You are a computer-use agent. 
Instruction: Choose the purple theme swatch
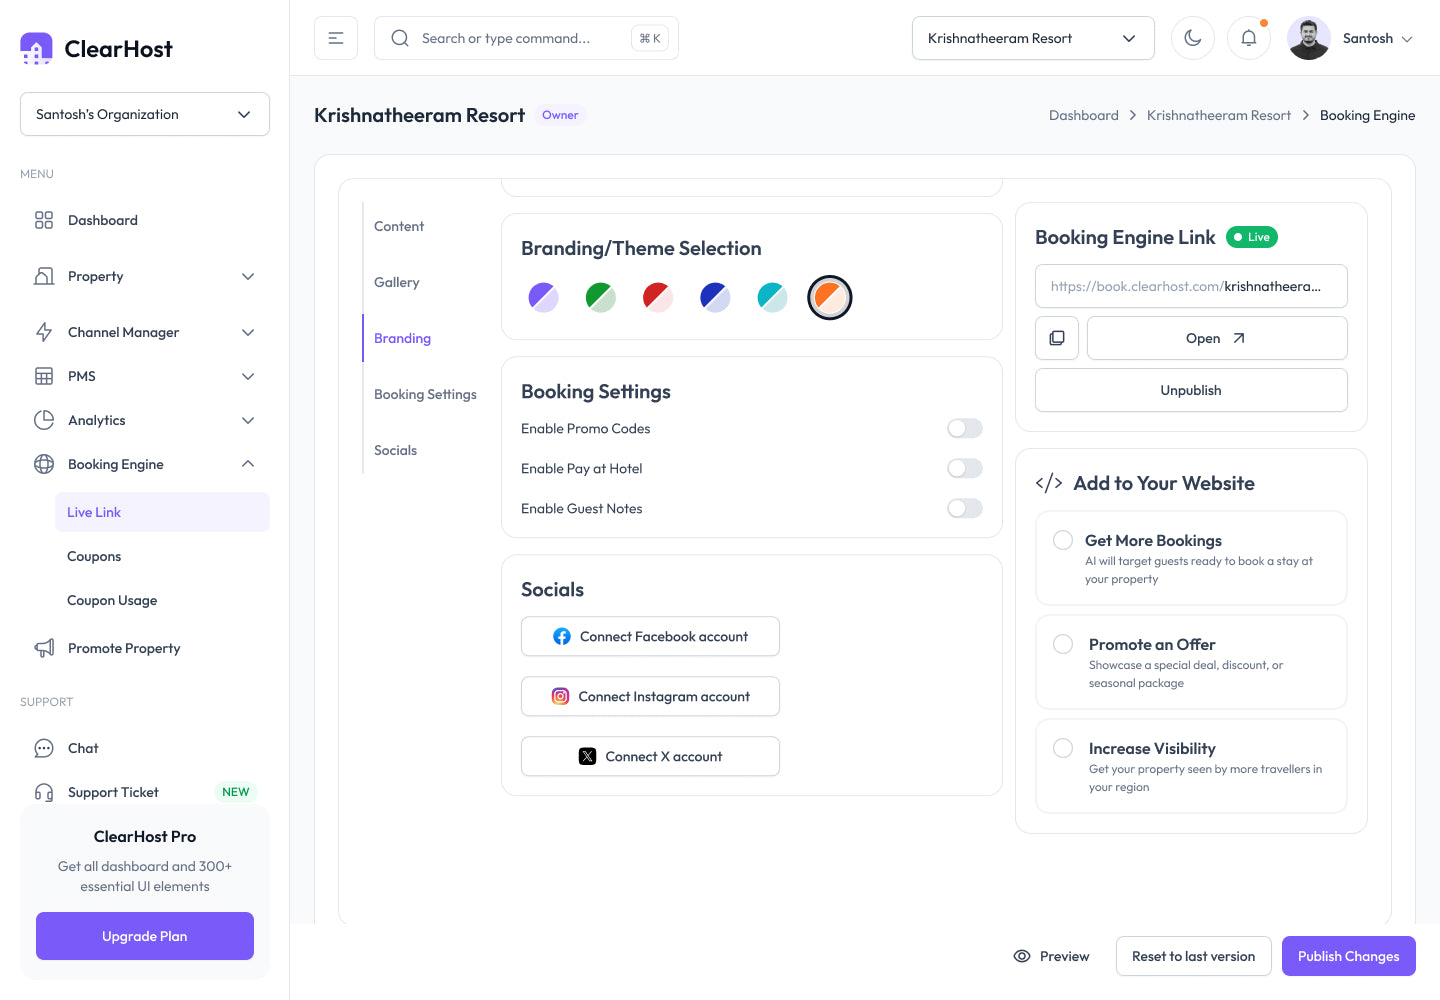click(543, 297)
